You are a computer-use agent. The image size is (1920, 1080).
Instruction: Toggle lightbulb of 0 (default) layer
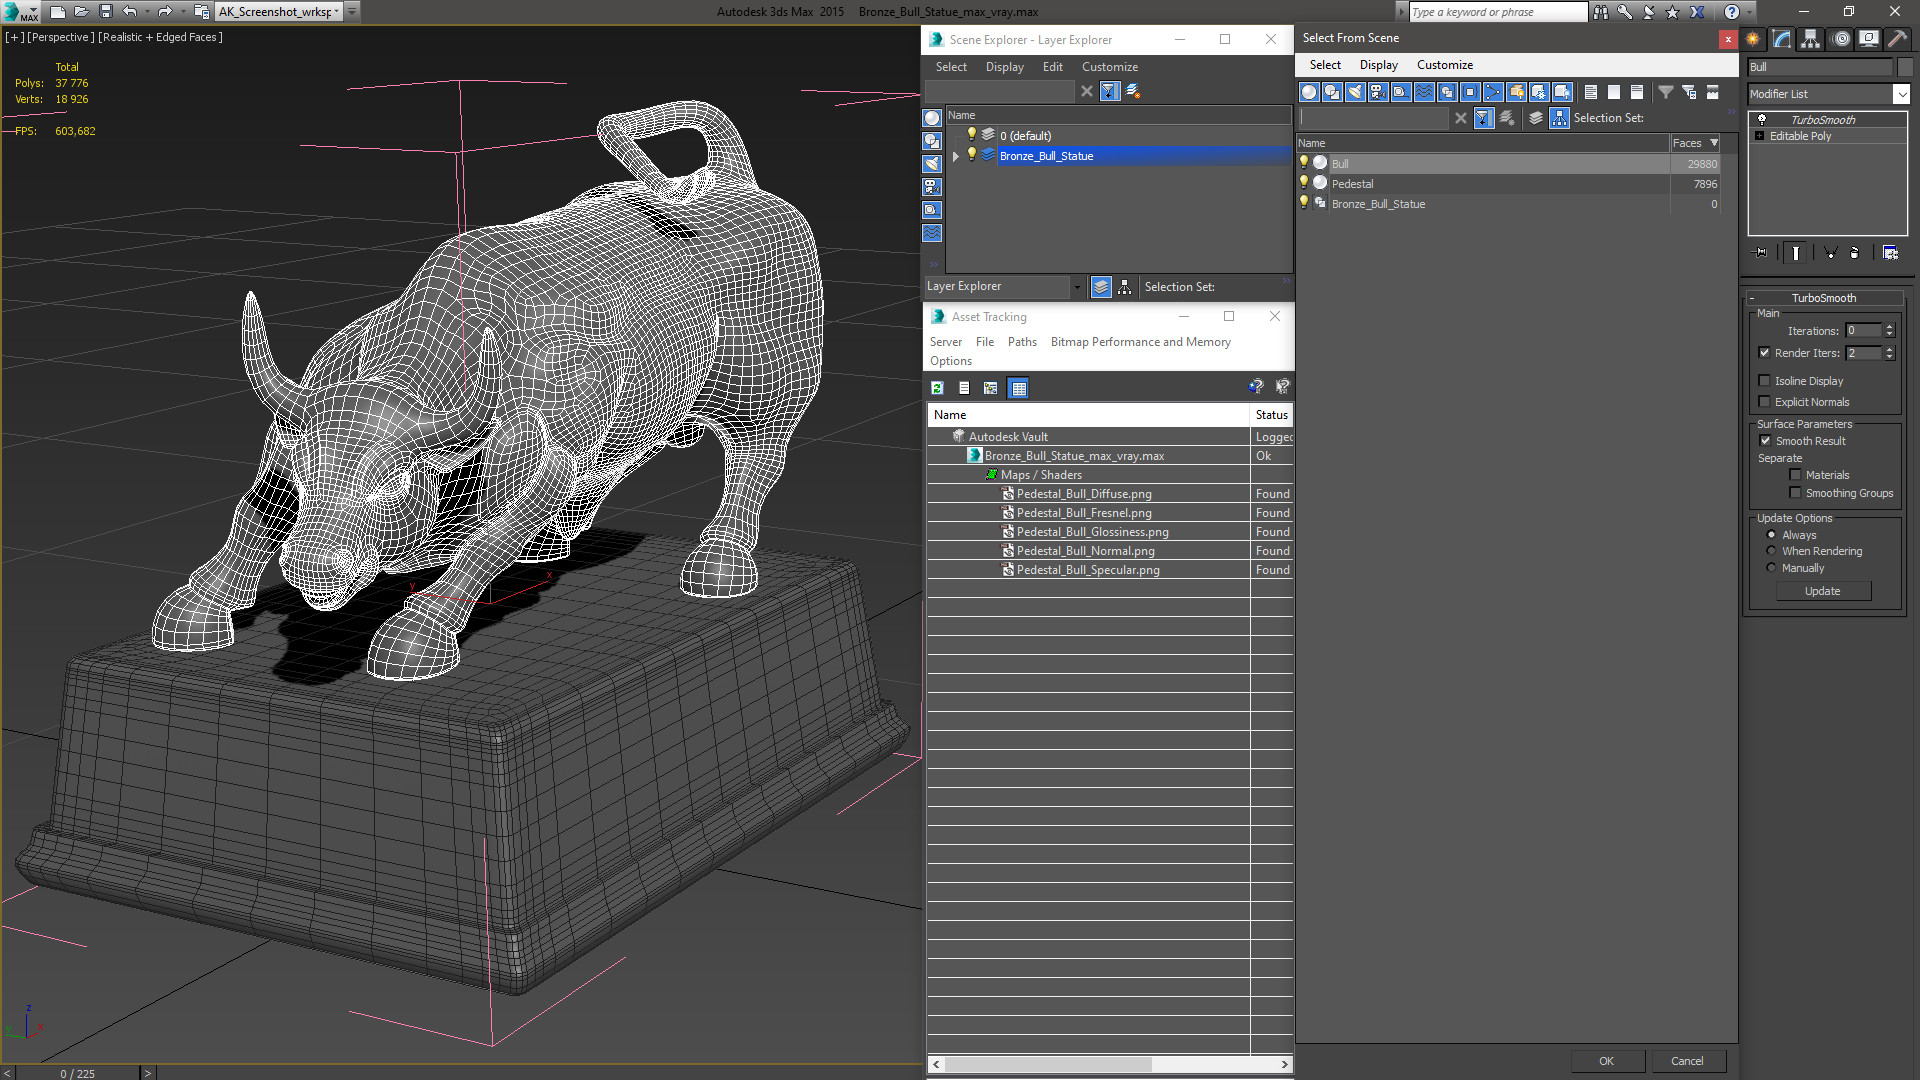971,135
